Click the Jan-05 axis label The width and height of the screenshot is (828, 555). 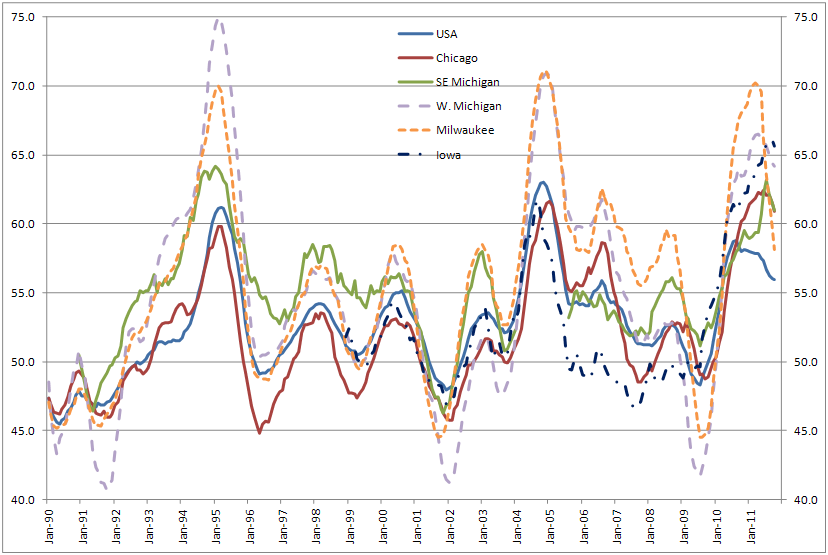pyautogui.click(x=550, y=526)
